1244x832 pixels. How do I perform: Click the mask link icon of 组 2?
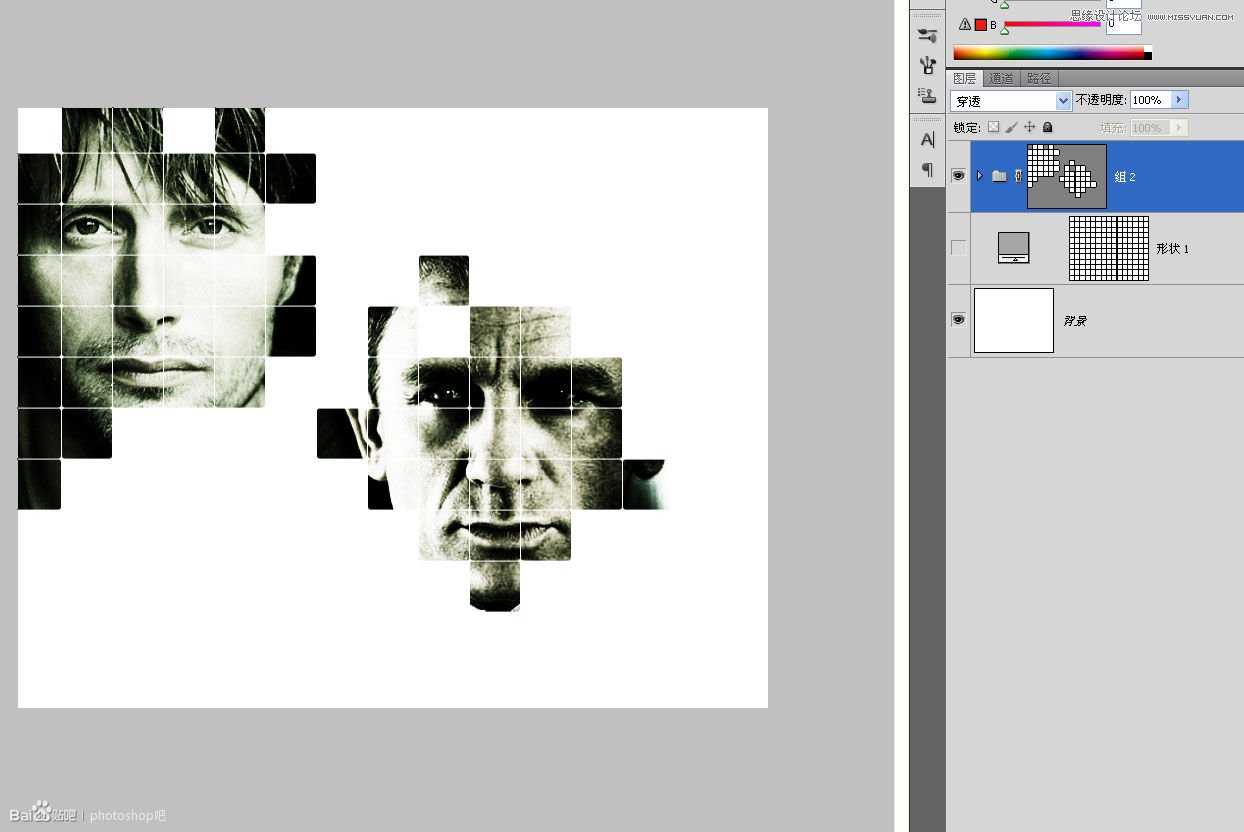click(x=1019, y=176)
